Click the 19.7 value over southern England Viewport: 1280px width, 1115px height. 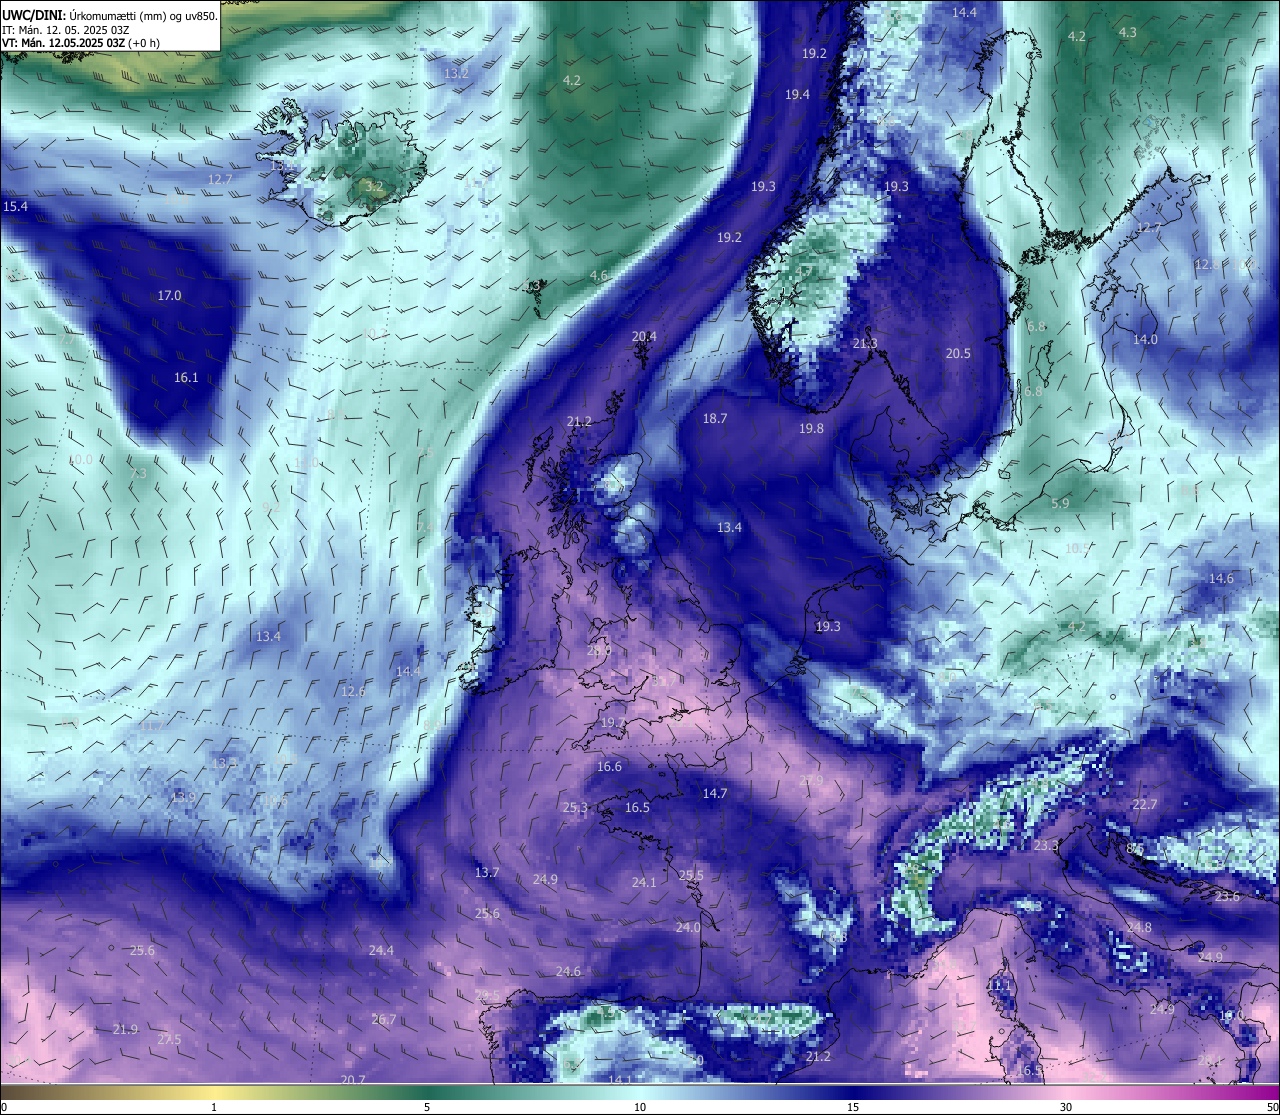click(612, 722)
